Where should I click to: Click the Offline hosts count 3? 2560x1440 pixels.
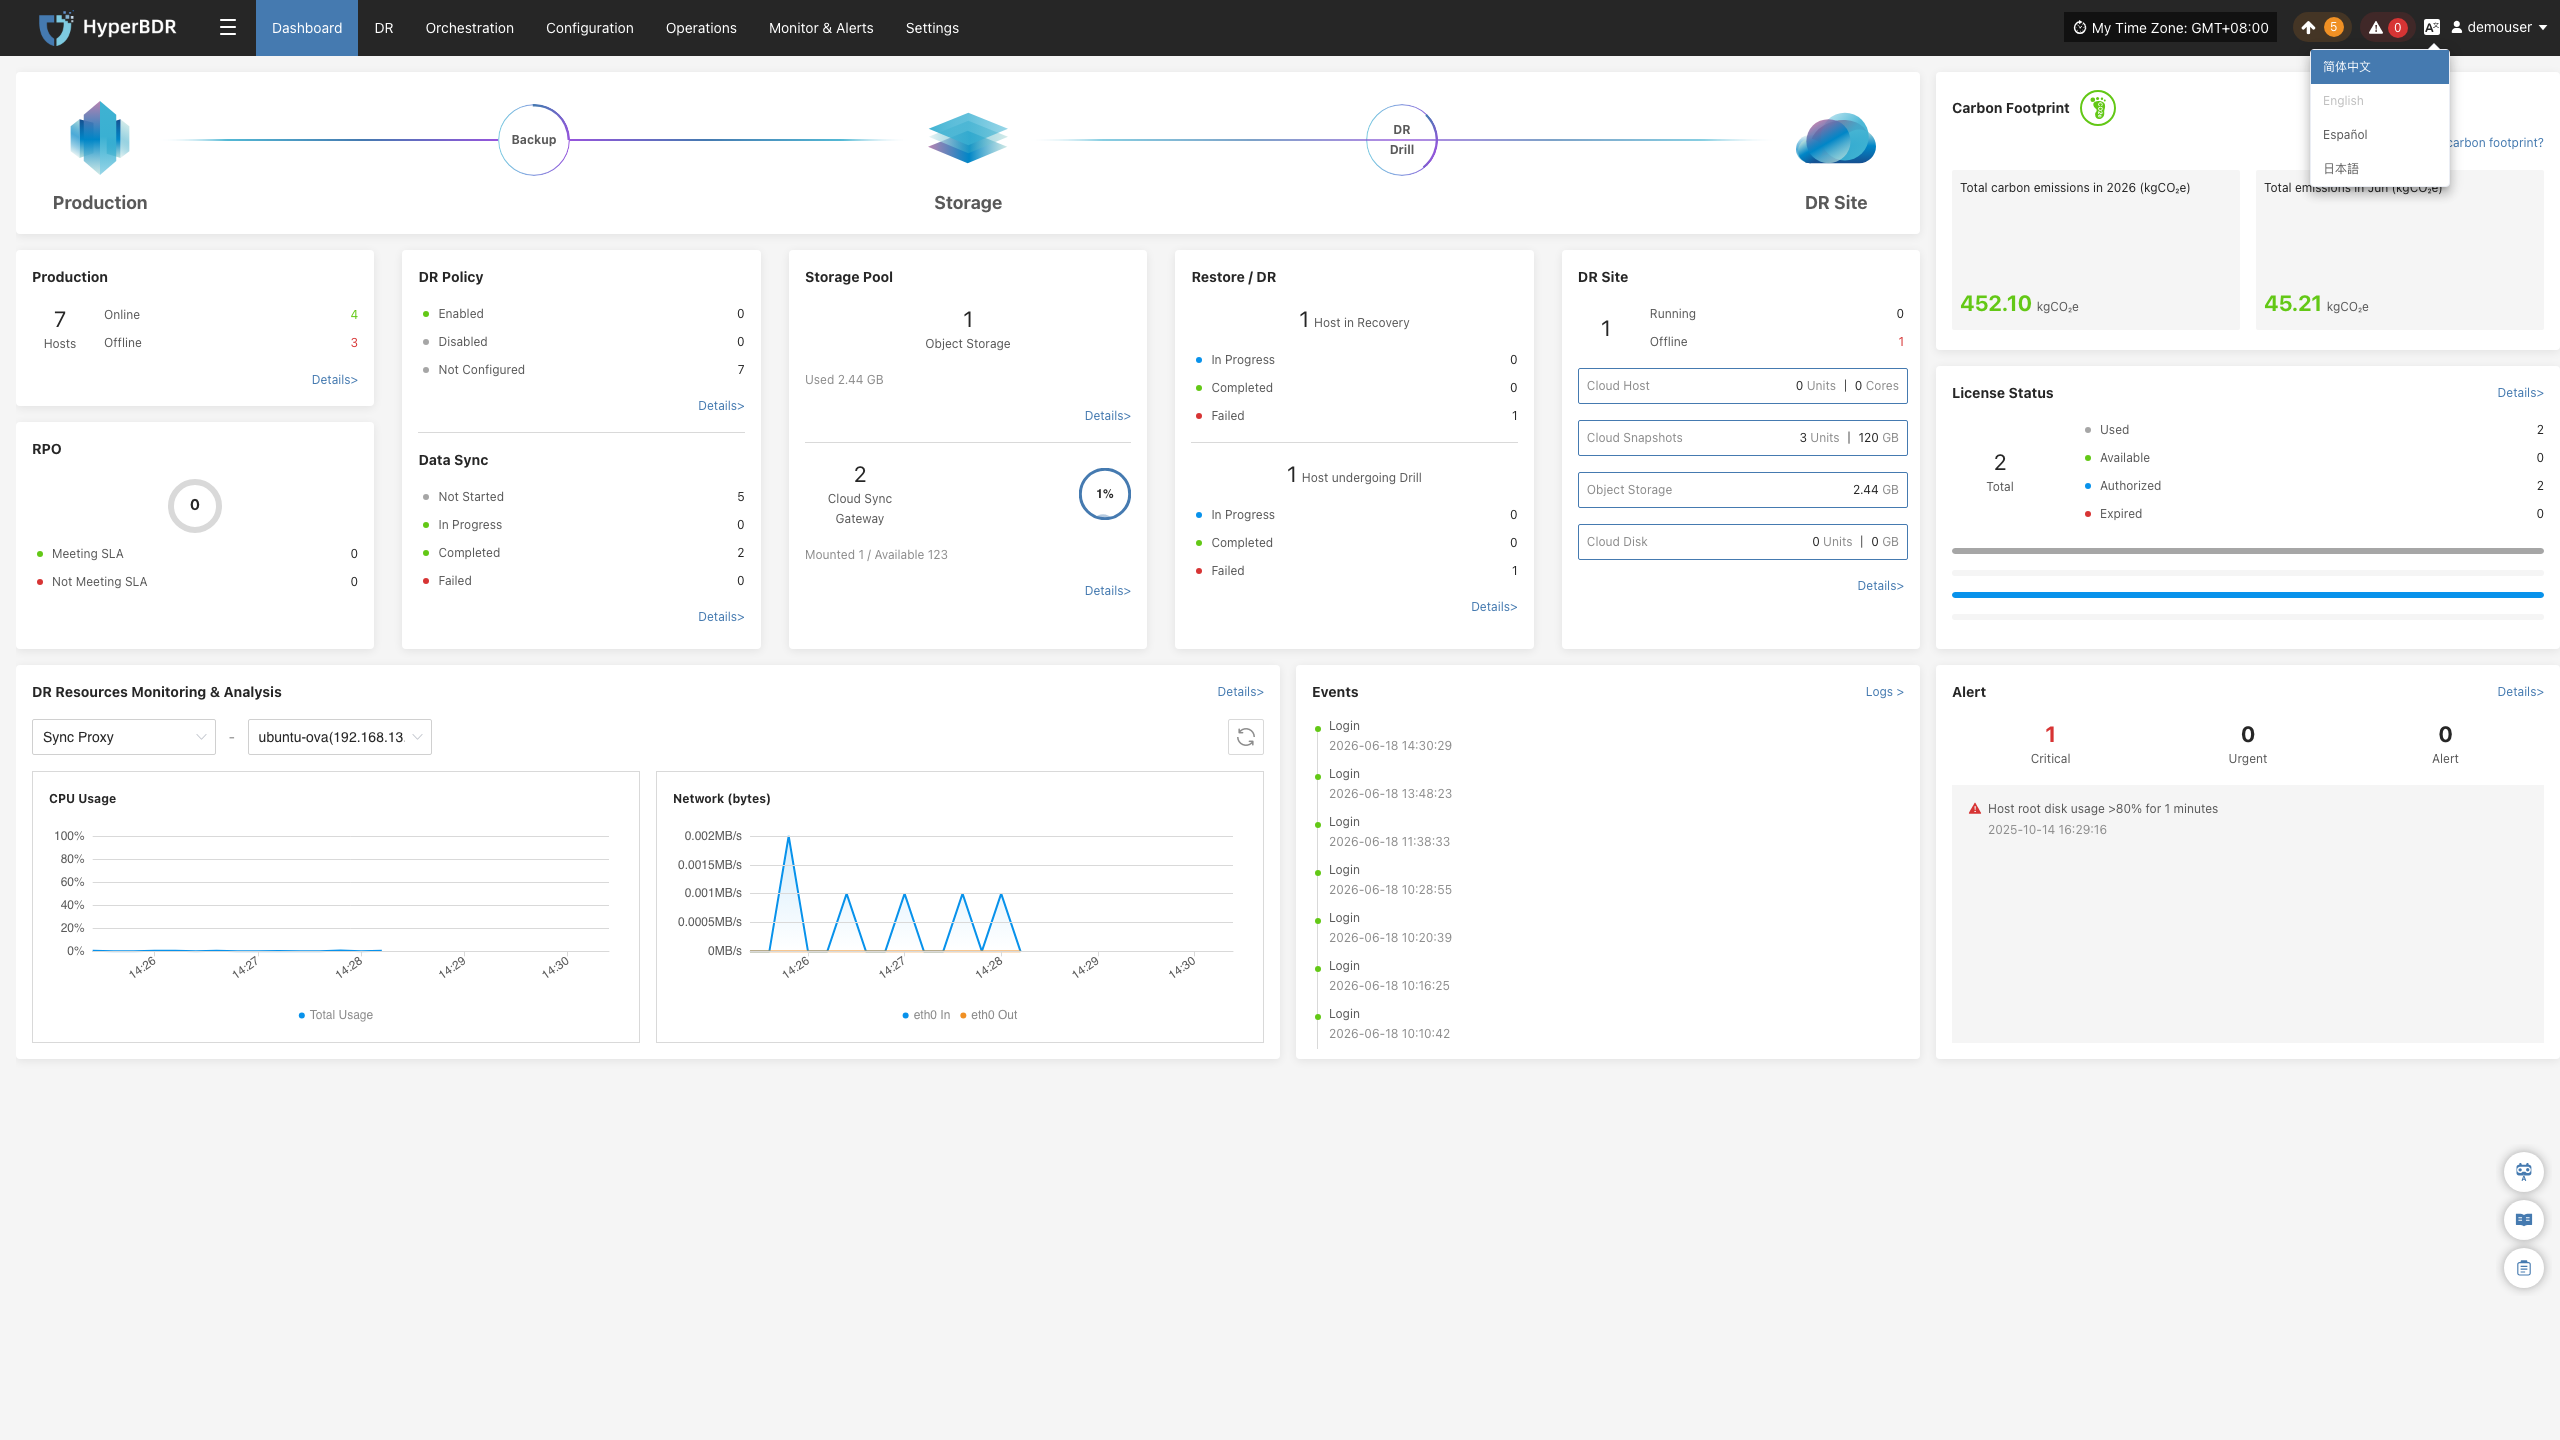point(354,343)
